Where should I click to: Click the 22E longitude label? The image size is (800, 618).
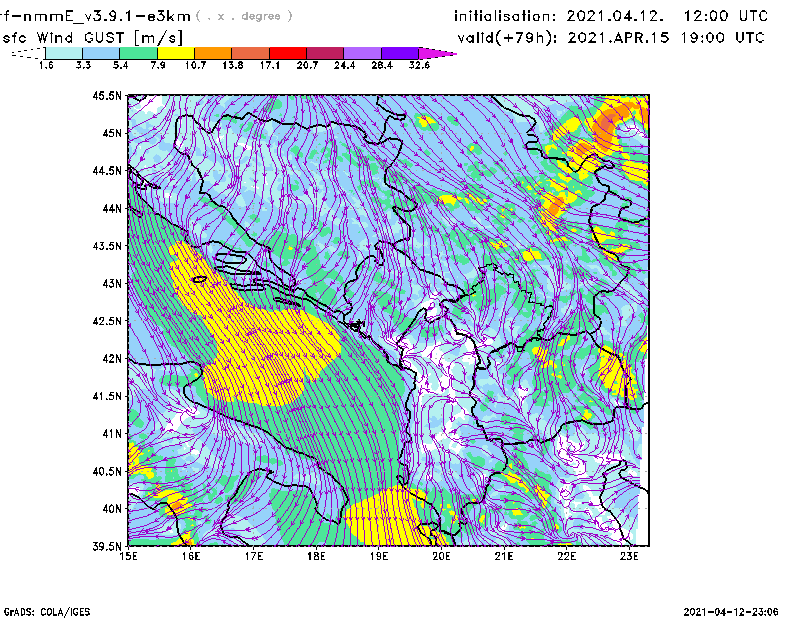567,556
